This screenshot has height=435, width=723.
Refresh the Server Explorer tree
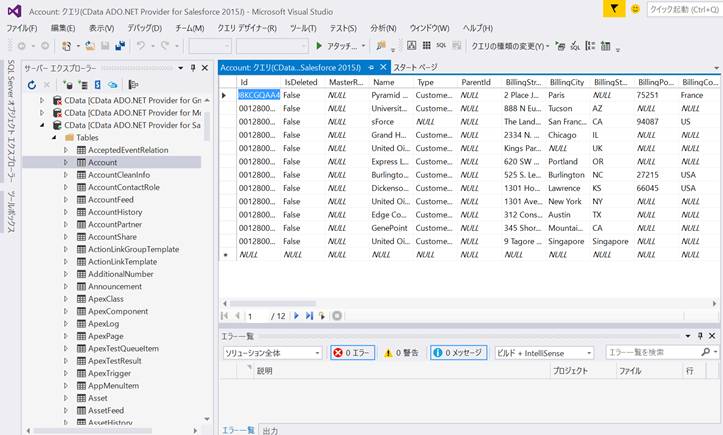point(32,85)
